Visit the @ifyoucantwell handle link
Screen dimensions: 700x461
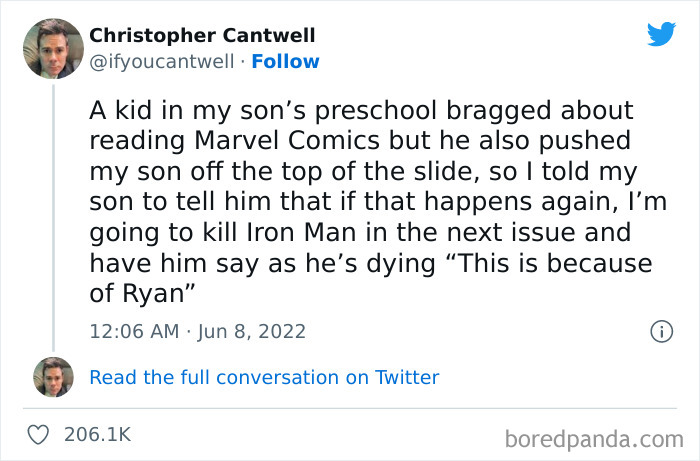point(164,62)
